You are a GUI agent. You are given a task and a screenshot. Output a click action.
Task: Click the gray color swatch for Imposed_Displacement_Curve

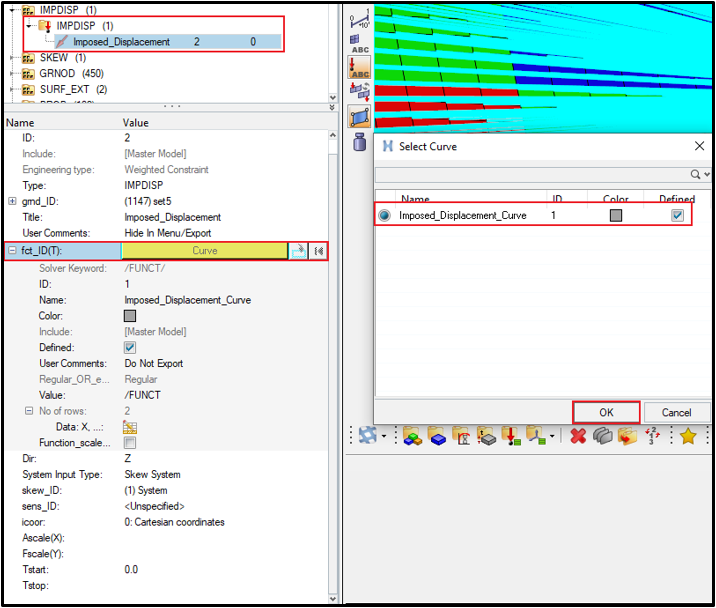click(616, 216)
